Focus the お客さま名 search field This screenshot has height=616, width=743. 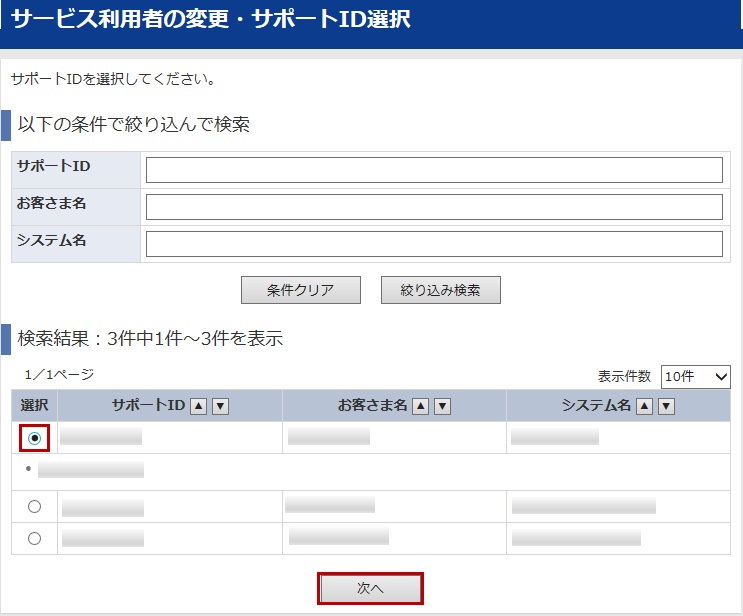434,207
